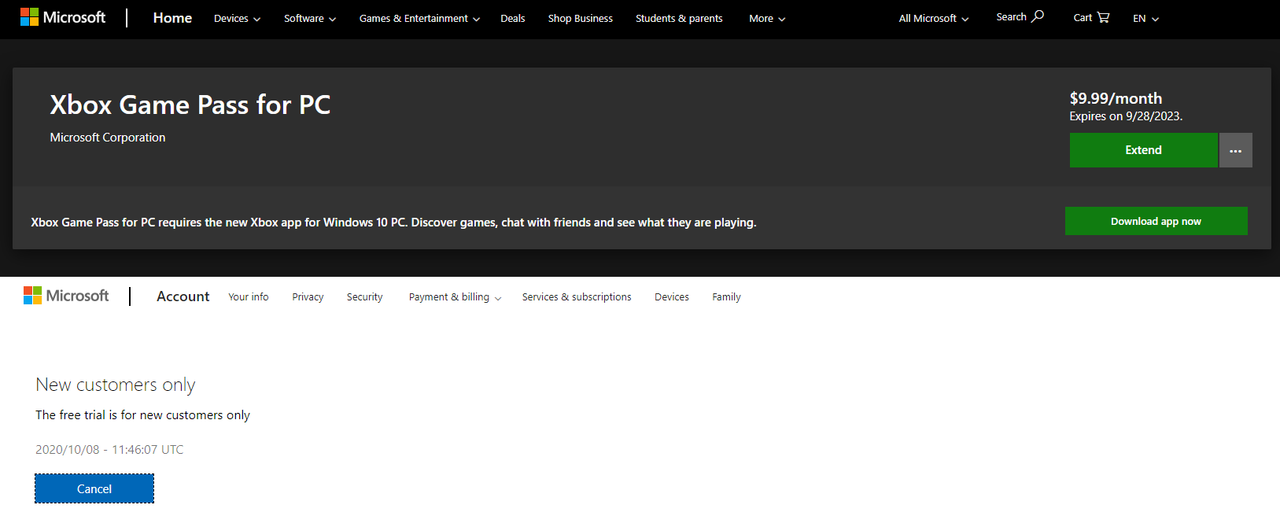Go to Home in the store navigation
The height and width of the screenshot is (530, 1280).
tap(172, 18)
